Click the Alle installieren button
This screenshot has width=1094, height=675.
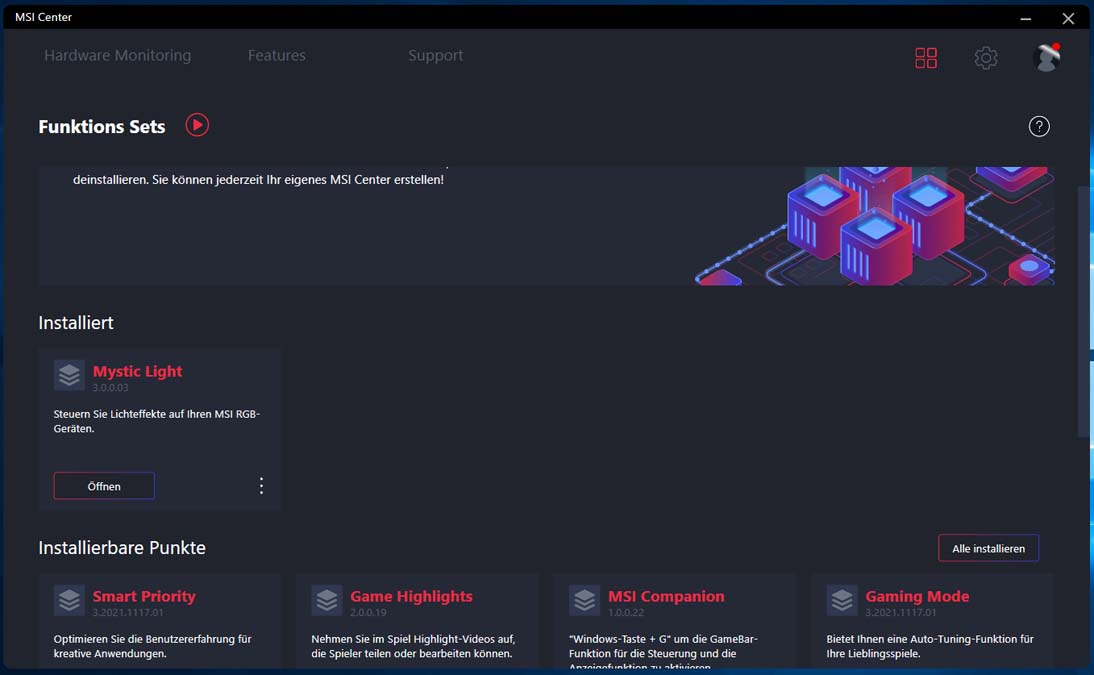click(988, 548)
